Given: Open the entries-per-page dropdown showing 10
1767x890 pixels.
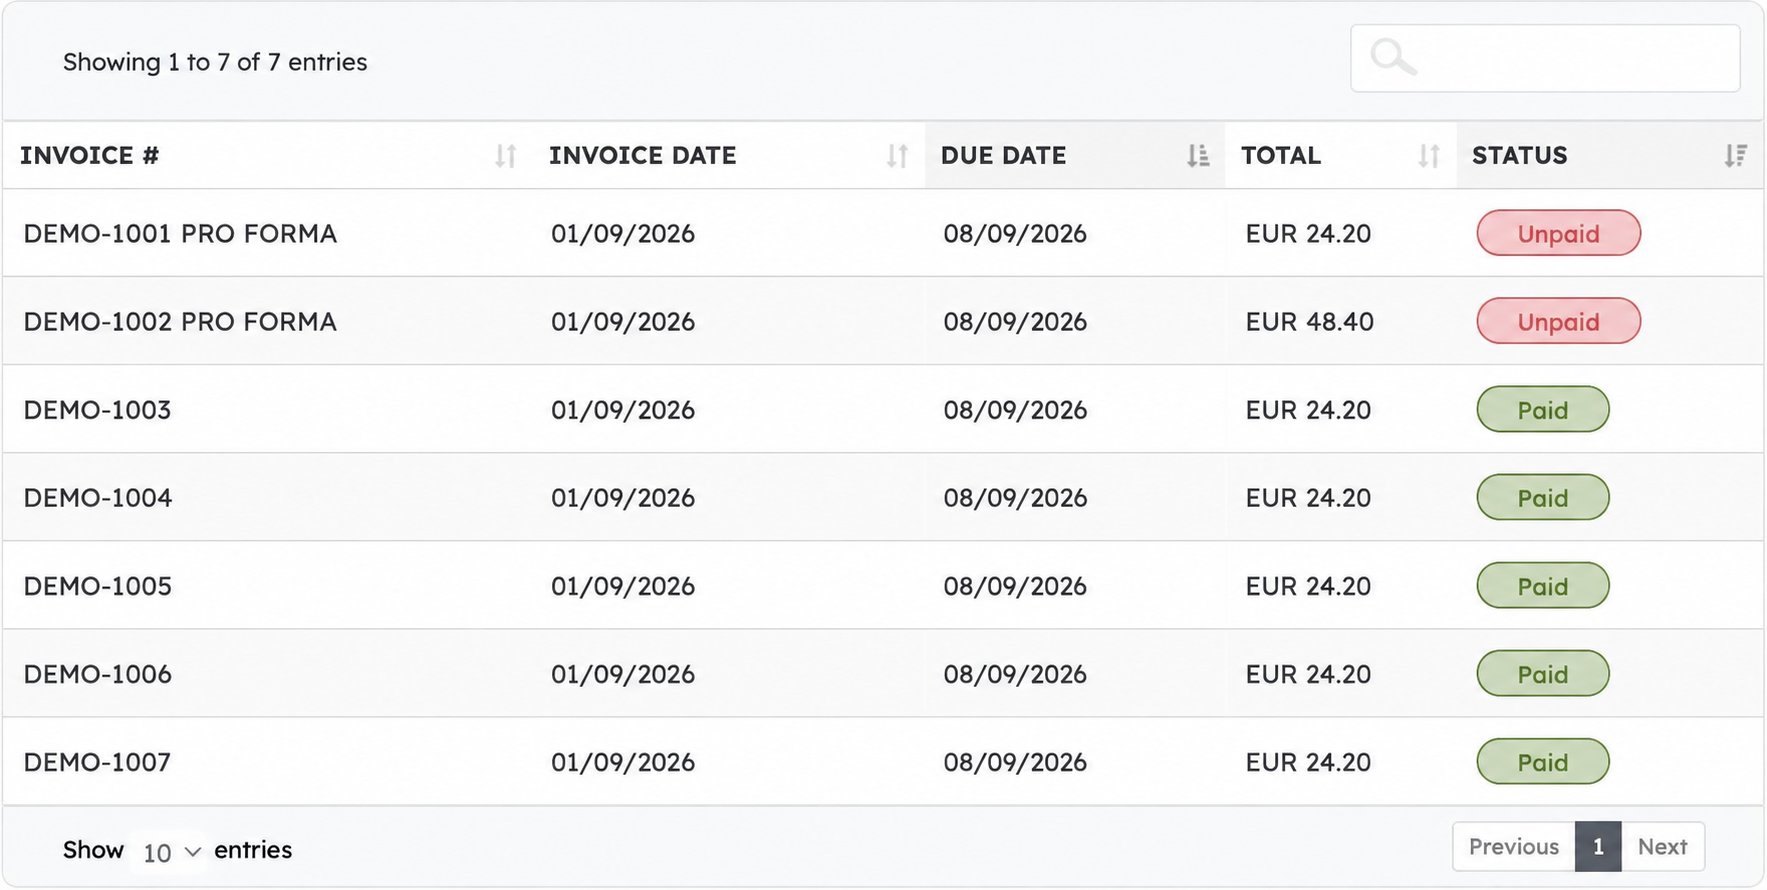Looking at the screenshot, I should 171,852.
